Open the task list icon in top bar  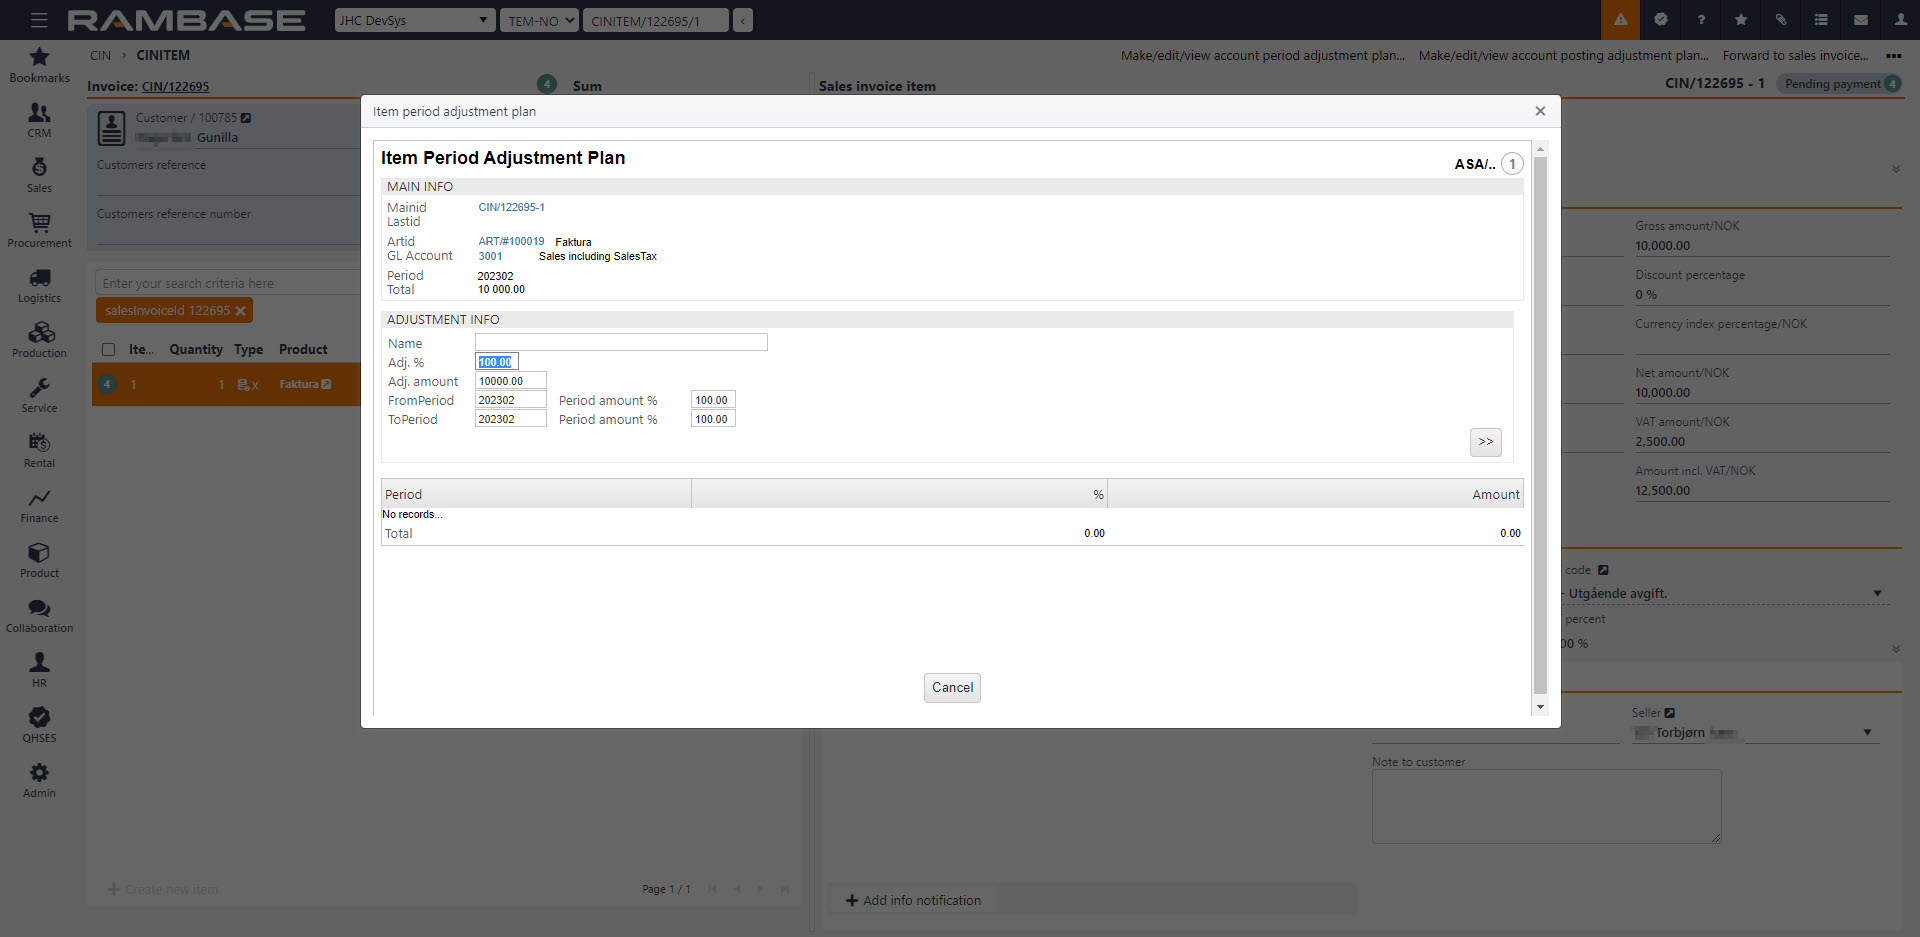(1821, 20)
